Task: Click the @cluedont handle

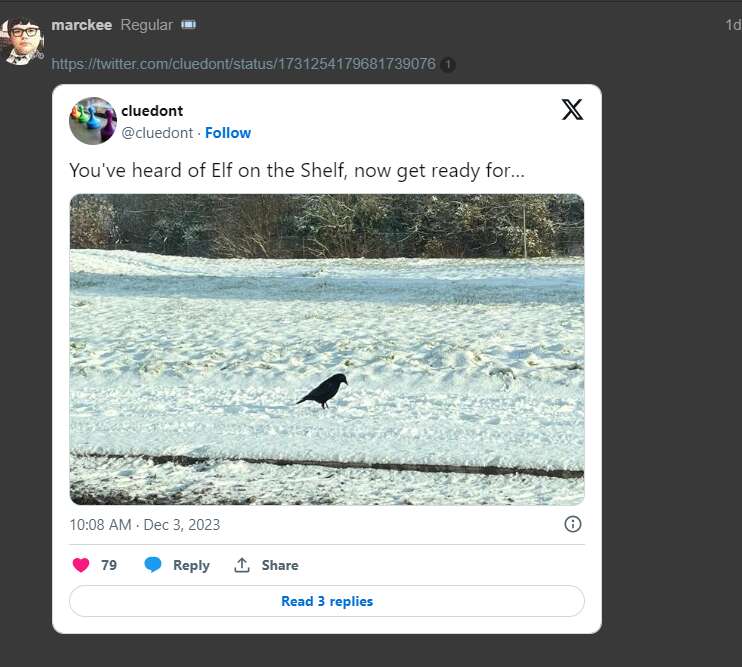Action: pyautogui.click(x=157, y=133)
